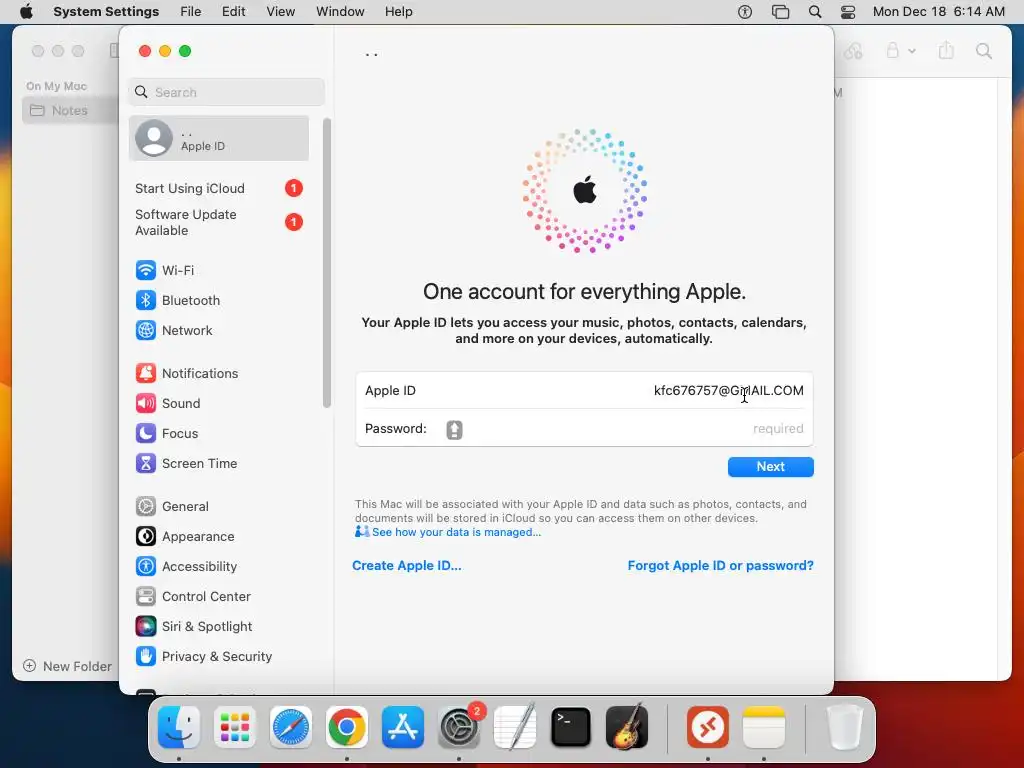Select Sound settings
Image resolution: width=1024 pixels, height=768 pixels.
click(168, 404)
